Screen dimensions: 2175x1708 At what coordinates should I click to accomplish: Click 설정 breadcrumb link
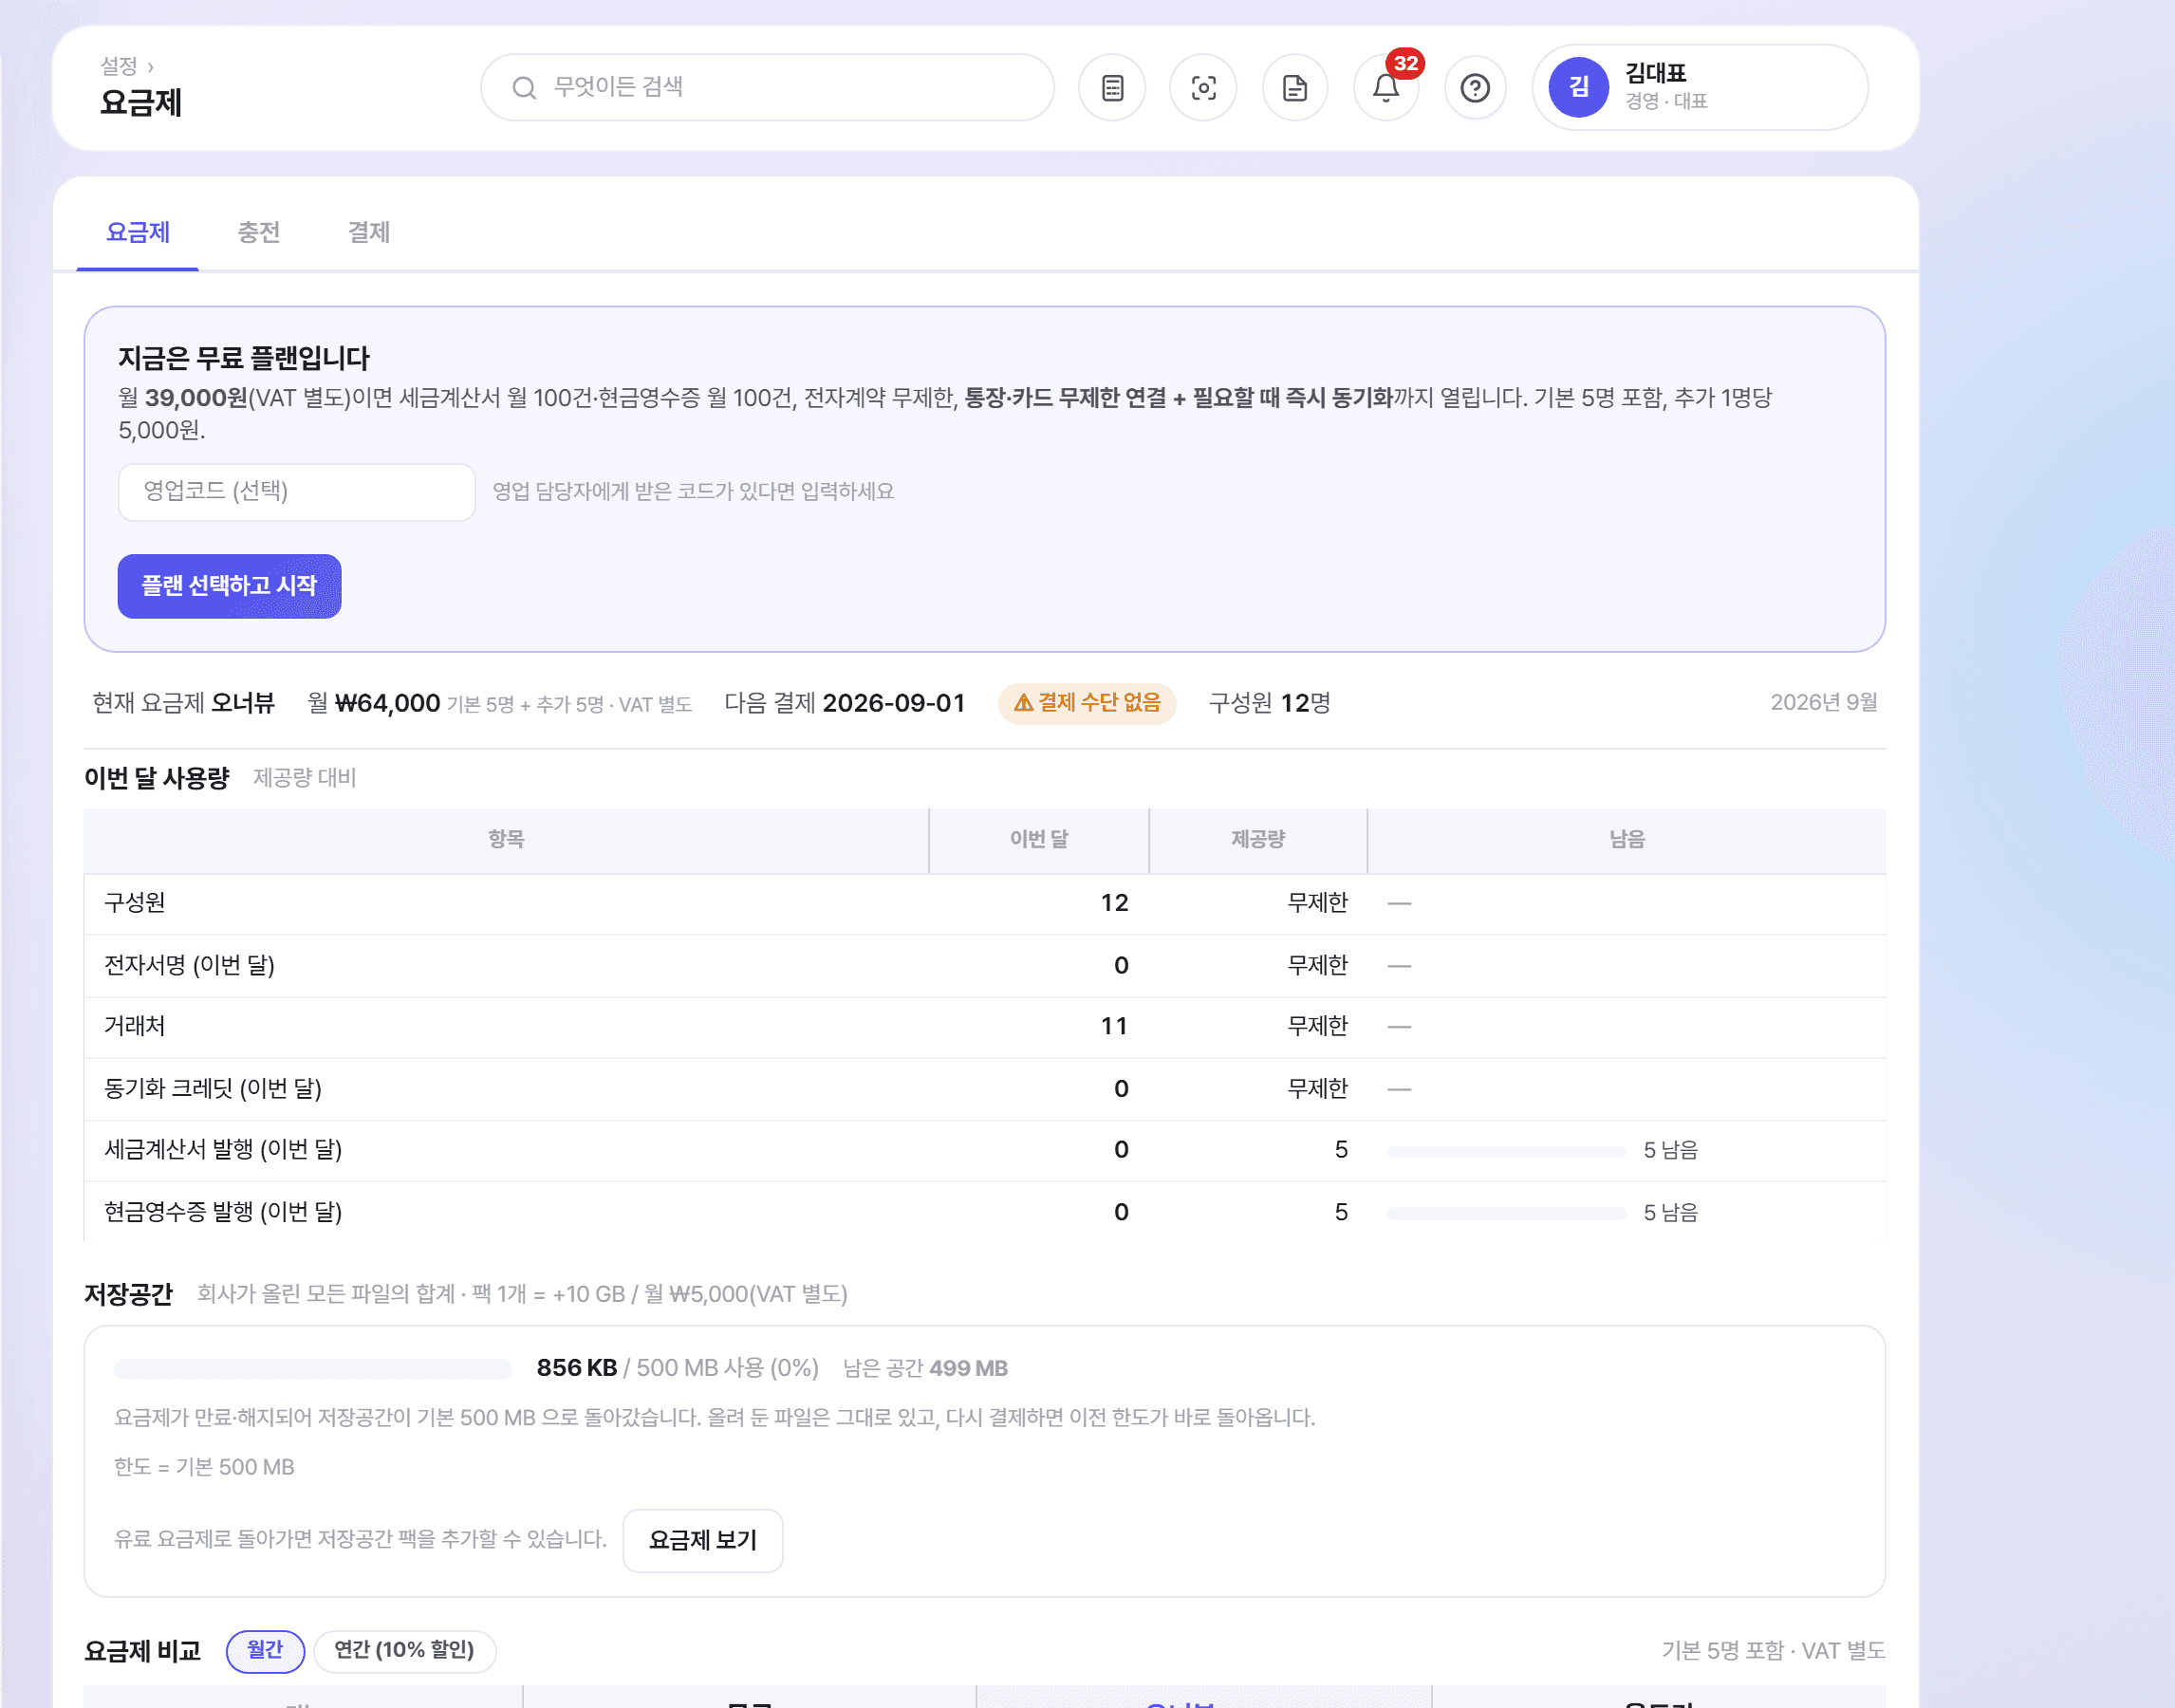coord(119,66)
